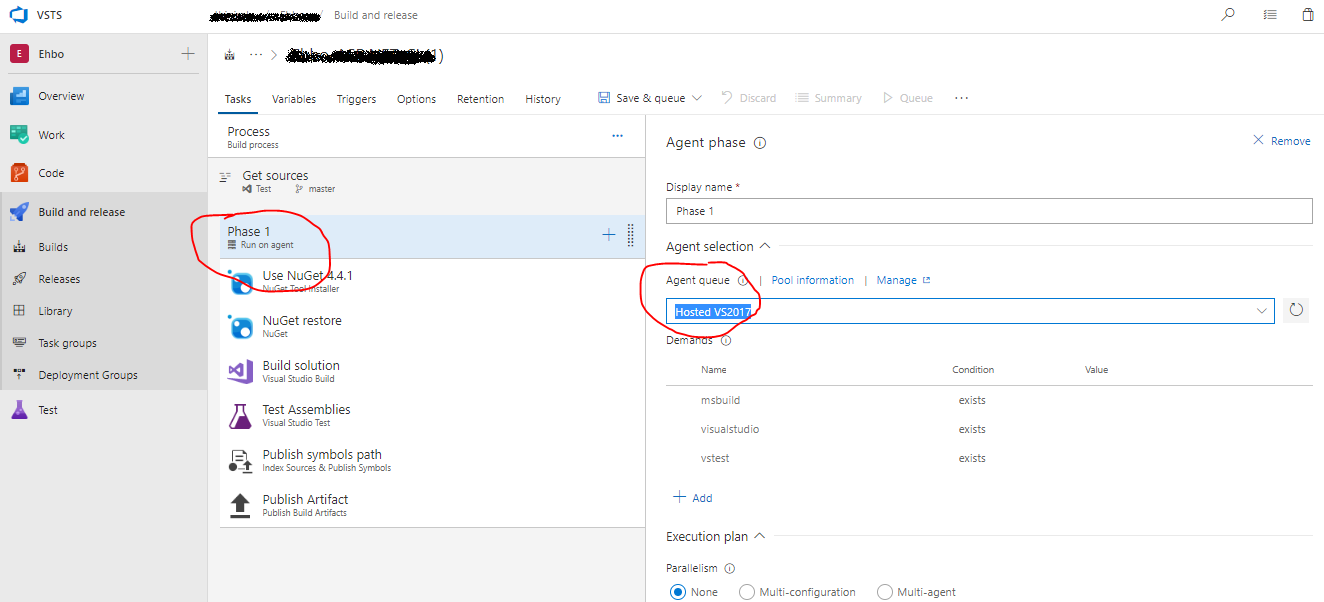Viewport: 1324px width, 602px height.
Task: Click the Summary button
Action: [x=829, y=98]
